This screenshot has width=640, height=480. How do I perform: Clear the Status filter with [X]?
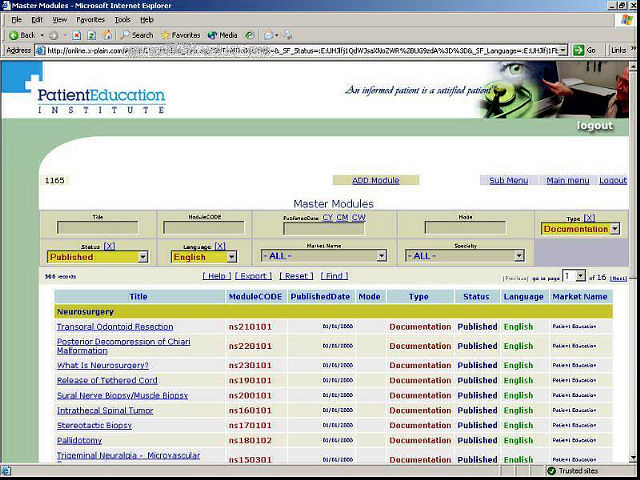coord(109,246)
